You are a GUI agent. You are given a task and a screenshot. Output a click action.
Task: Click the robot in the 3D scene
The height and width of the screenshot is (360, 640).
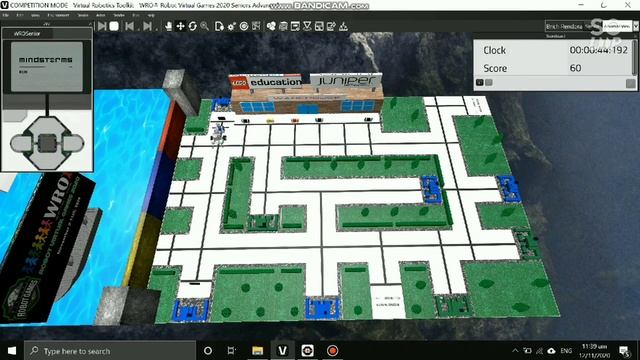[x=218, y=133]
